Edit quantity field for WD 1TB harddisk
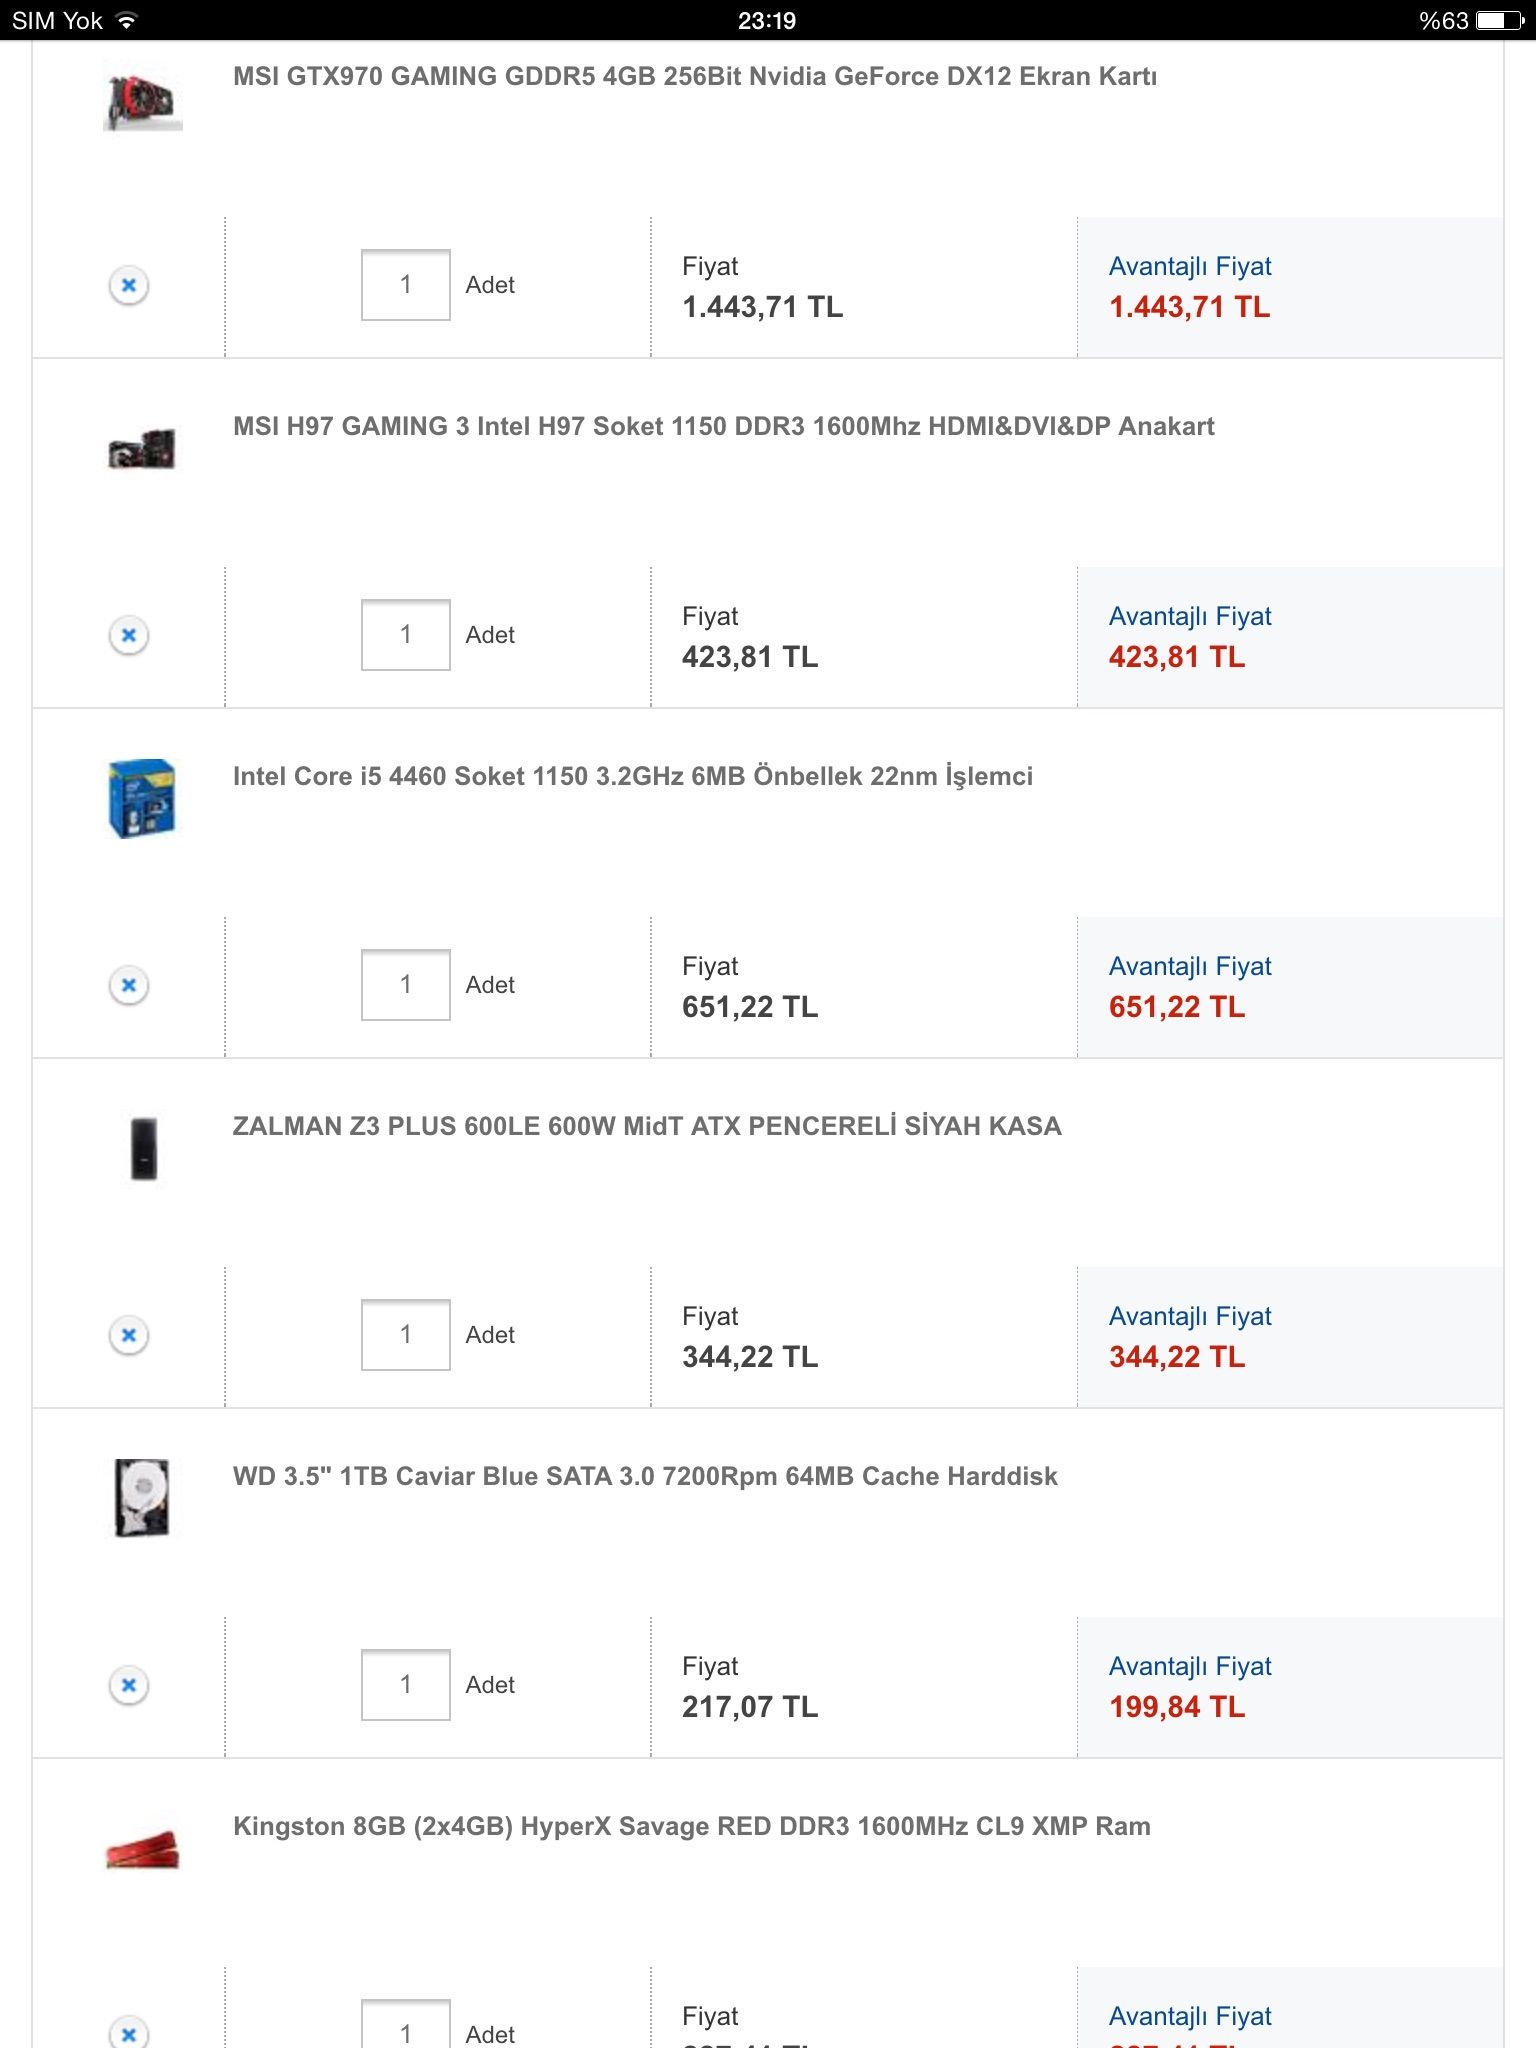This screenshot has width=1536, height=2048. pos(405,1685)
